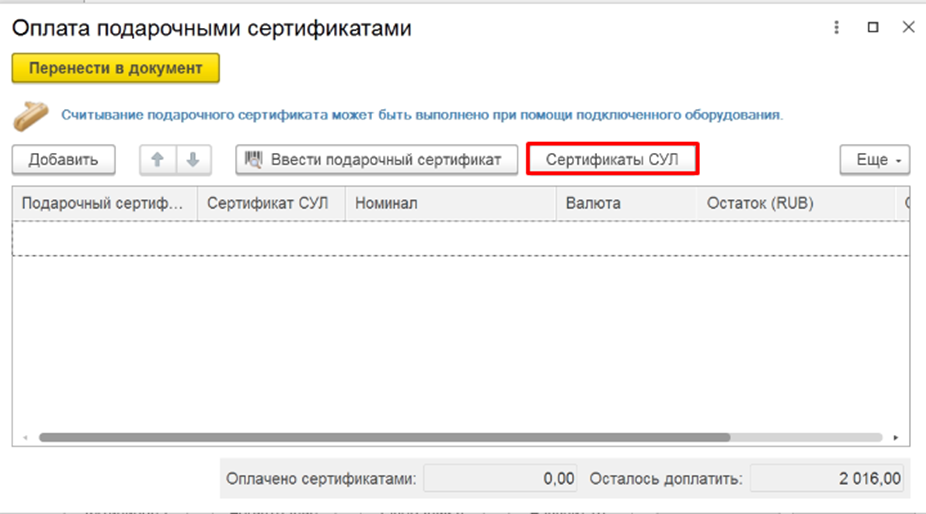Open the three-dot window options menu

(836, 27)
